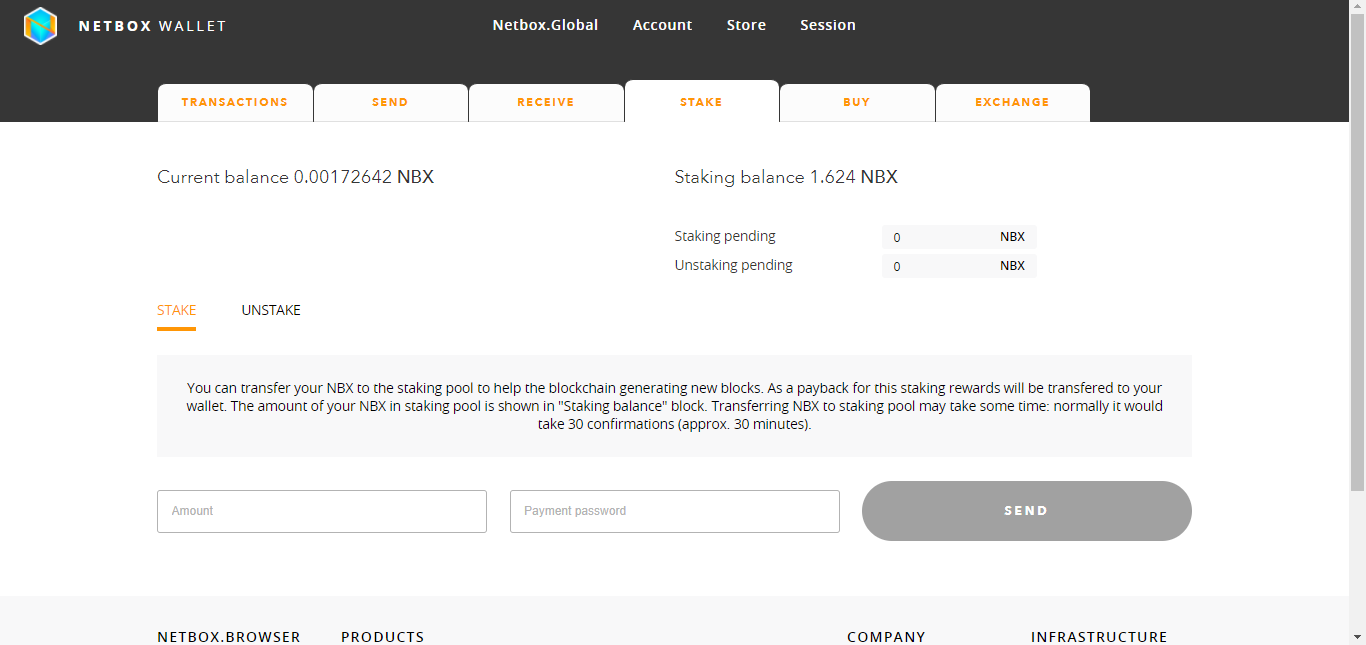Select the STAKE sub-tab

[x=176, y=310]
